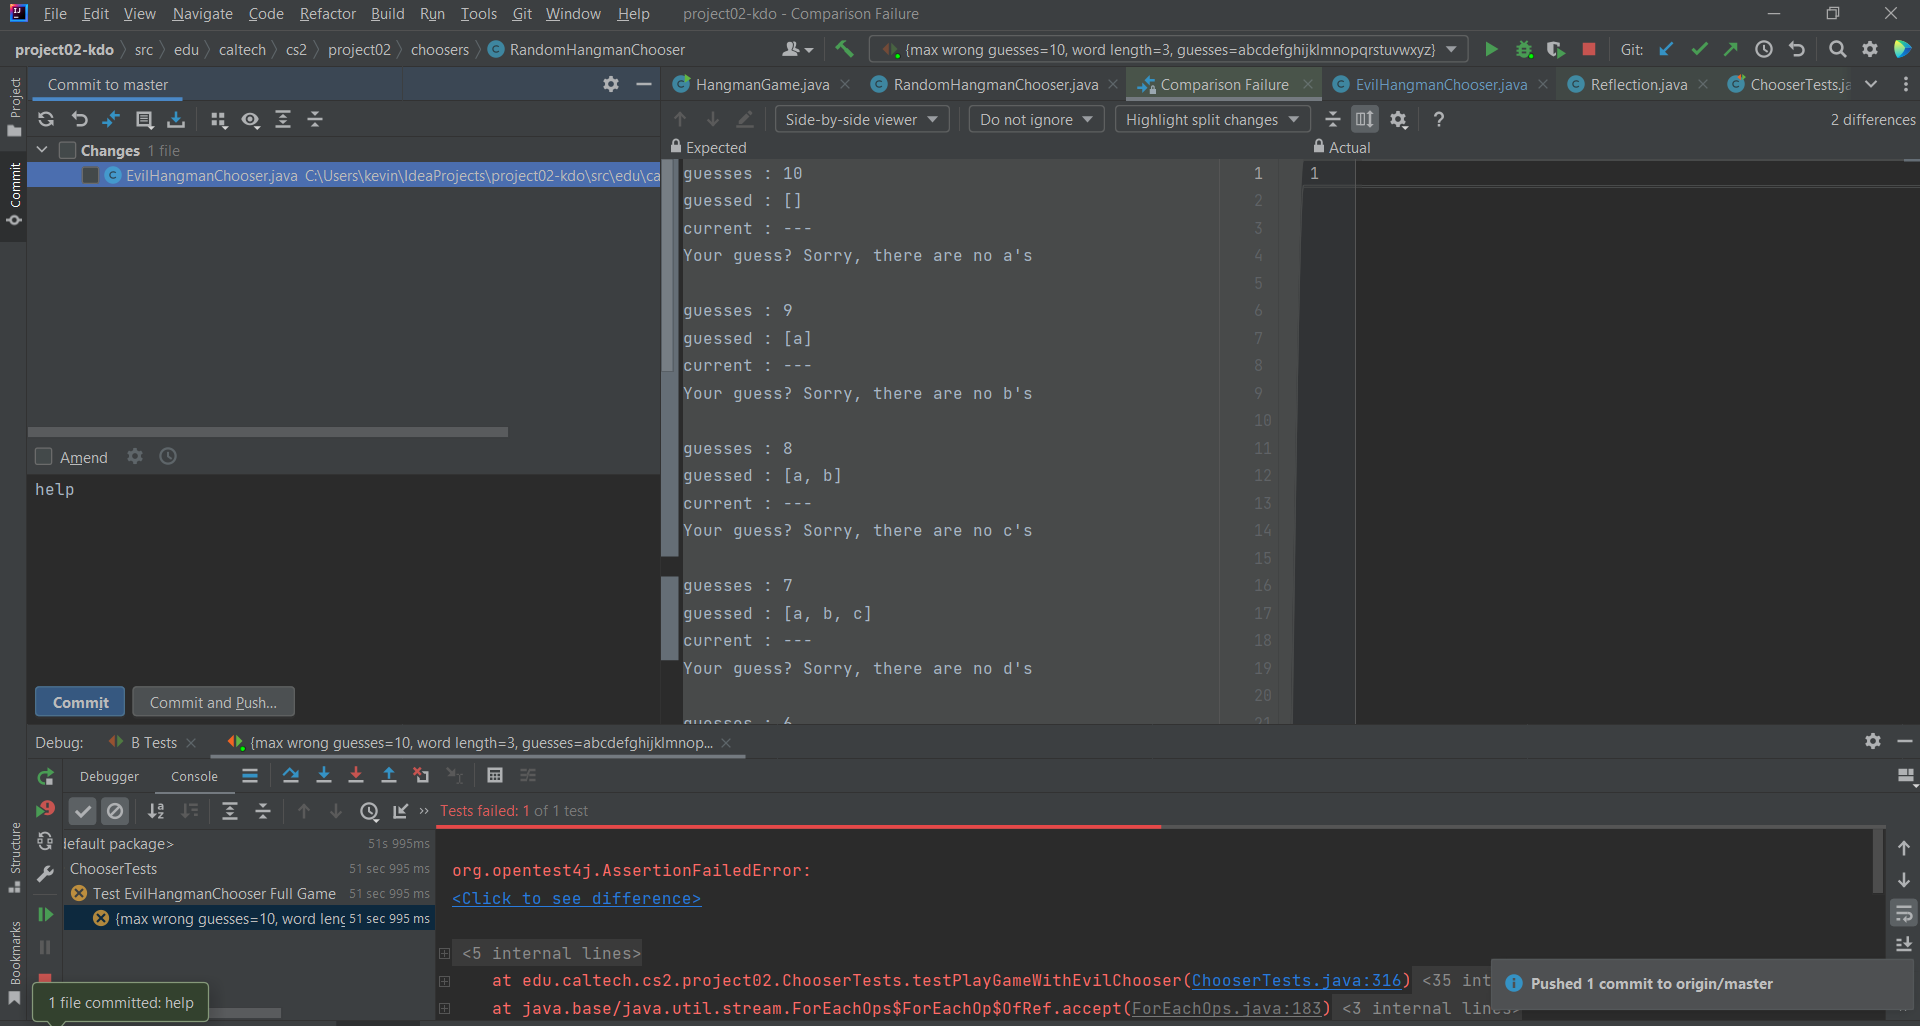Viewport: 1920px width, 1026px height.
Task: Open the Do not ignore dropdown
Action: click(x=1035, y=120)
